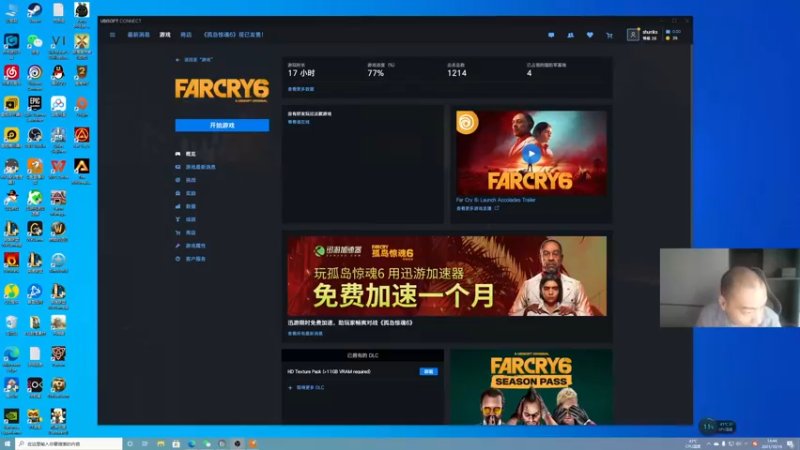
Task: Open the Steam desktop icon
Action: click(35, 13)
